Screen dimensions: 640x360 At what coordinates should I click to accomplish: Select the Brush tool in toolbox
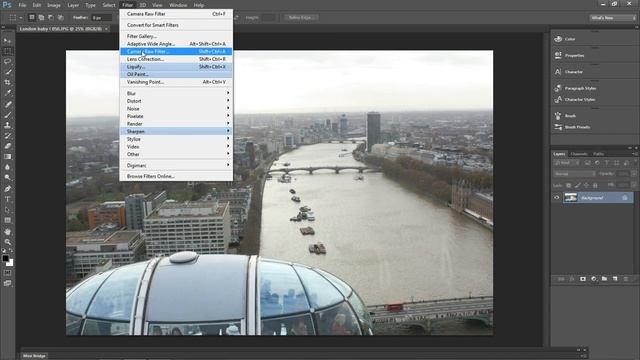pos(7,115)
